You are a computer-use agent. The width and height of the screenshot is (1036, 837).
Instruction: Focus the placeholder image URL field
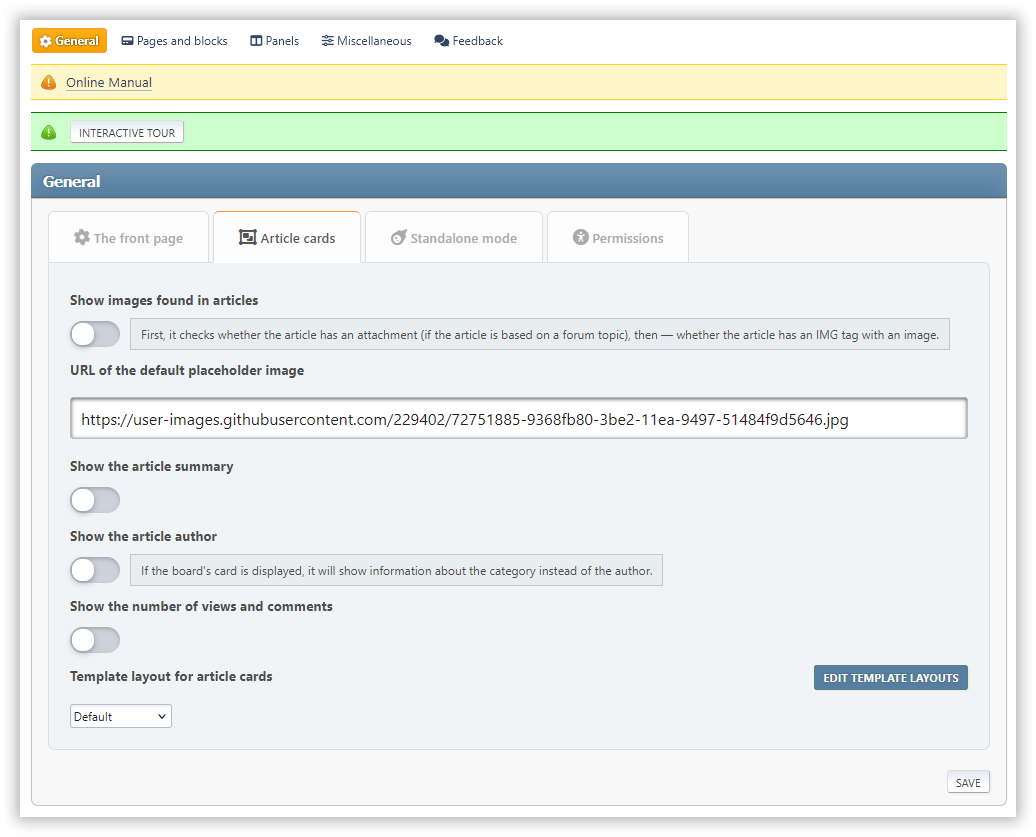coord(519,418)
